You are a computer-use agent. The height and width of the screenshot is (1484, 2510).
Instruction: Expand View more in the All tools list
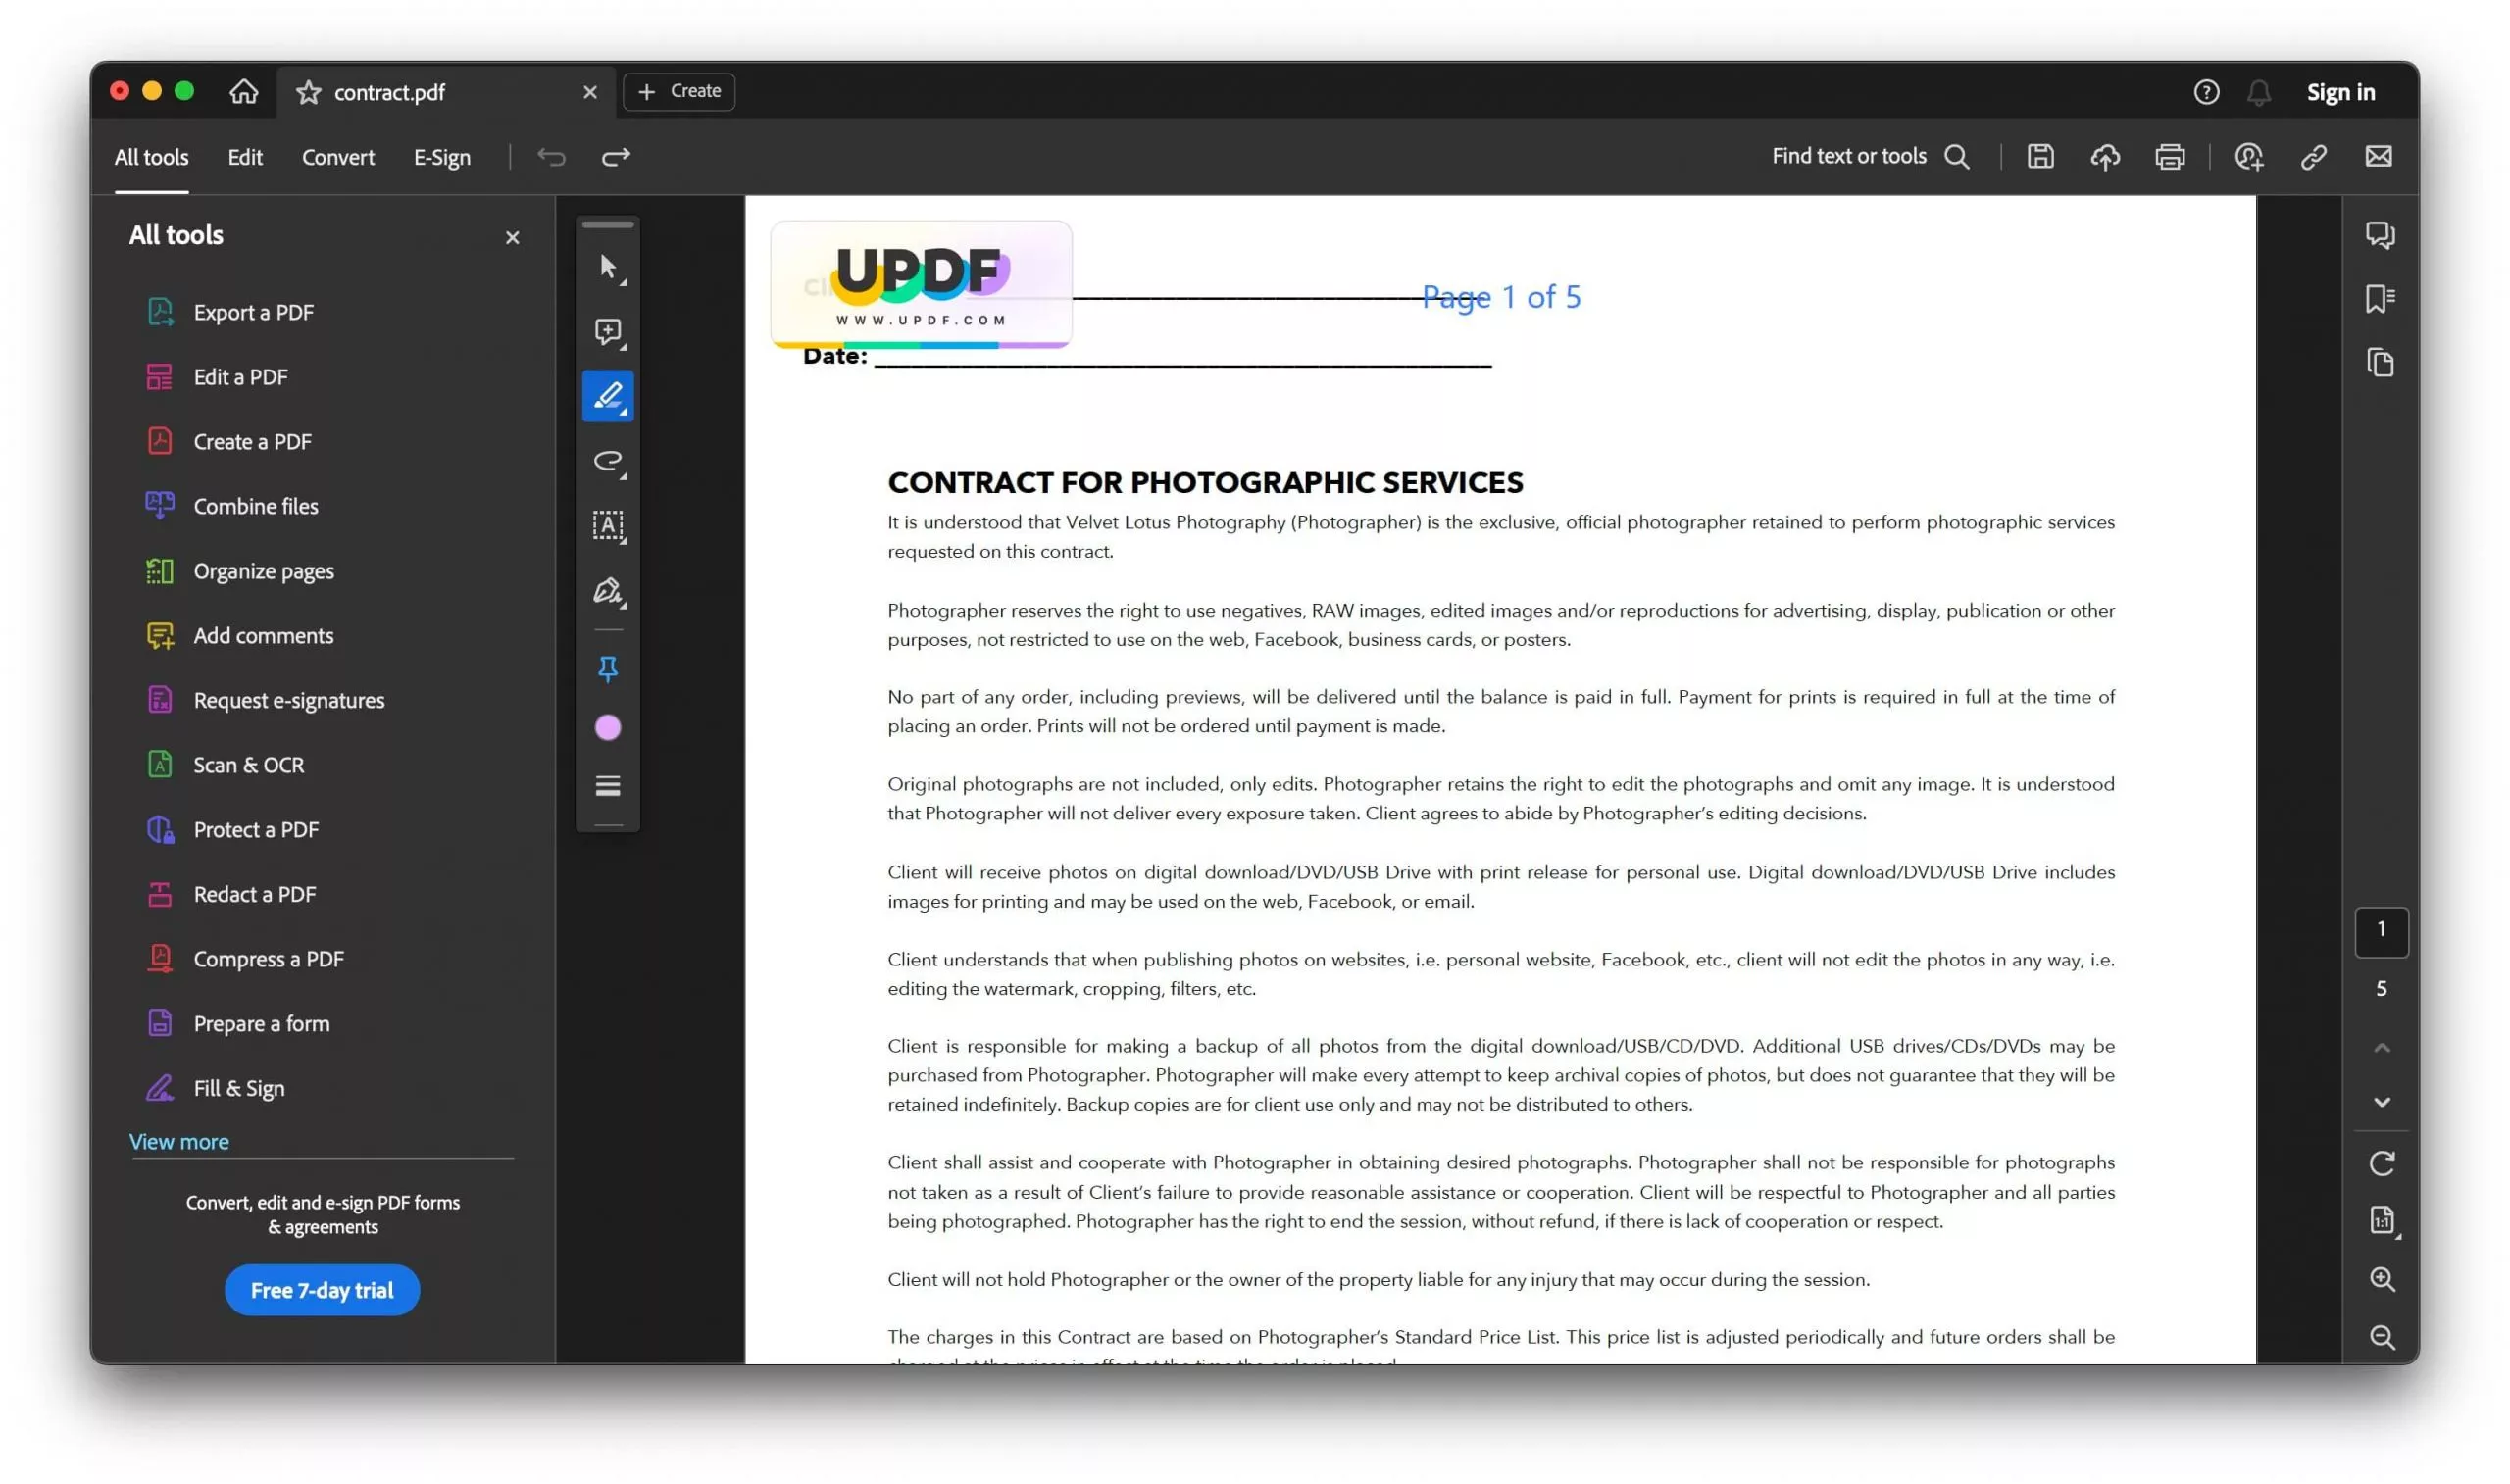tap(179, 1141)
